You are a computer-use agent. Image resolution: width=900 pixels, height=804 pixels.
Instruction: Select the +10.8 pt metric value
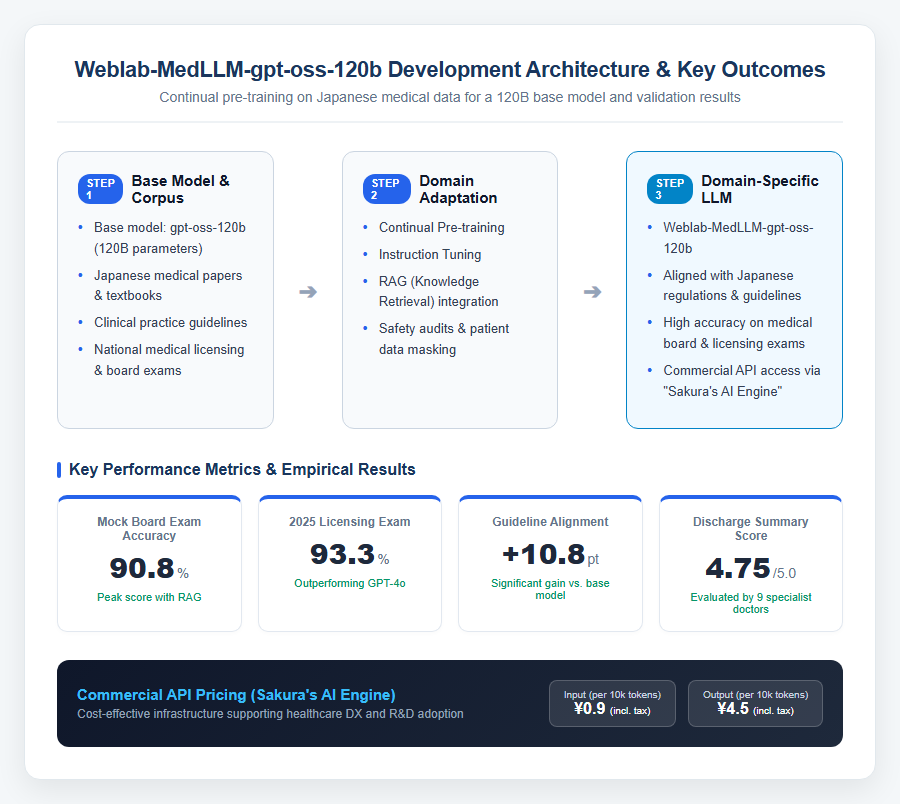[x=550, y=555]
